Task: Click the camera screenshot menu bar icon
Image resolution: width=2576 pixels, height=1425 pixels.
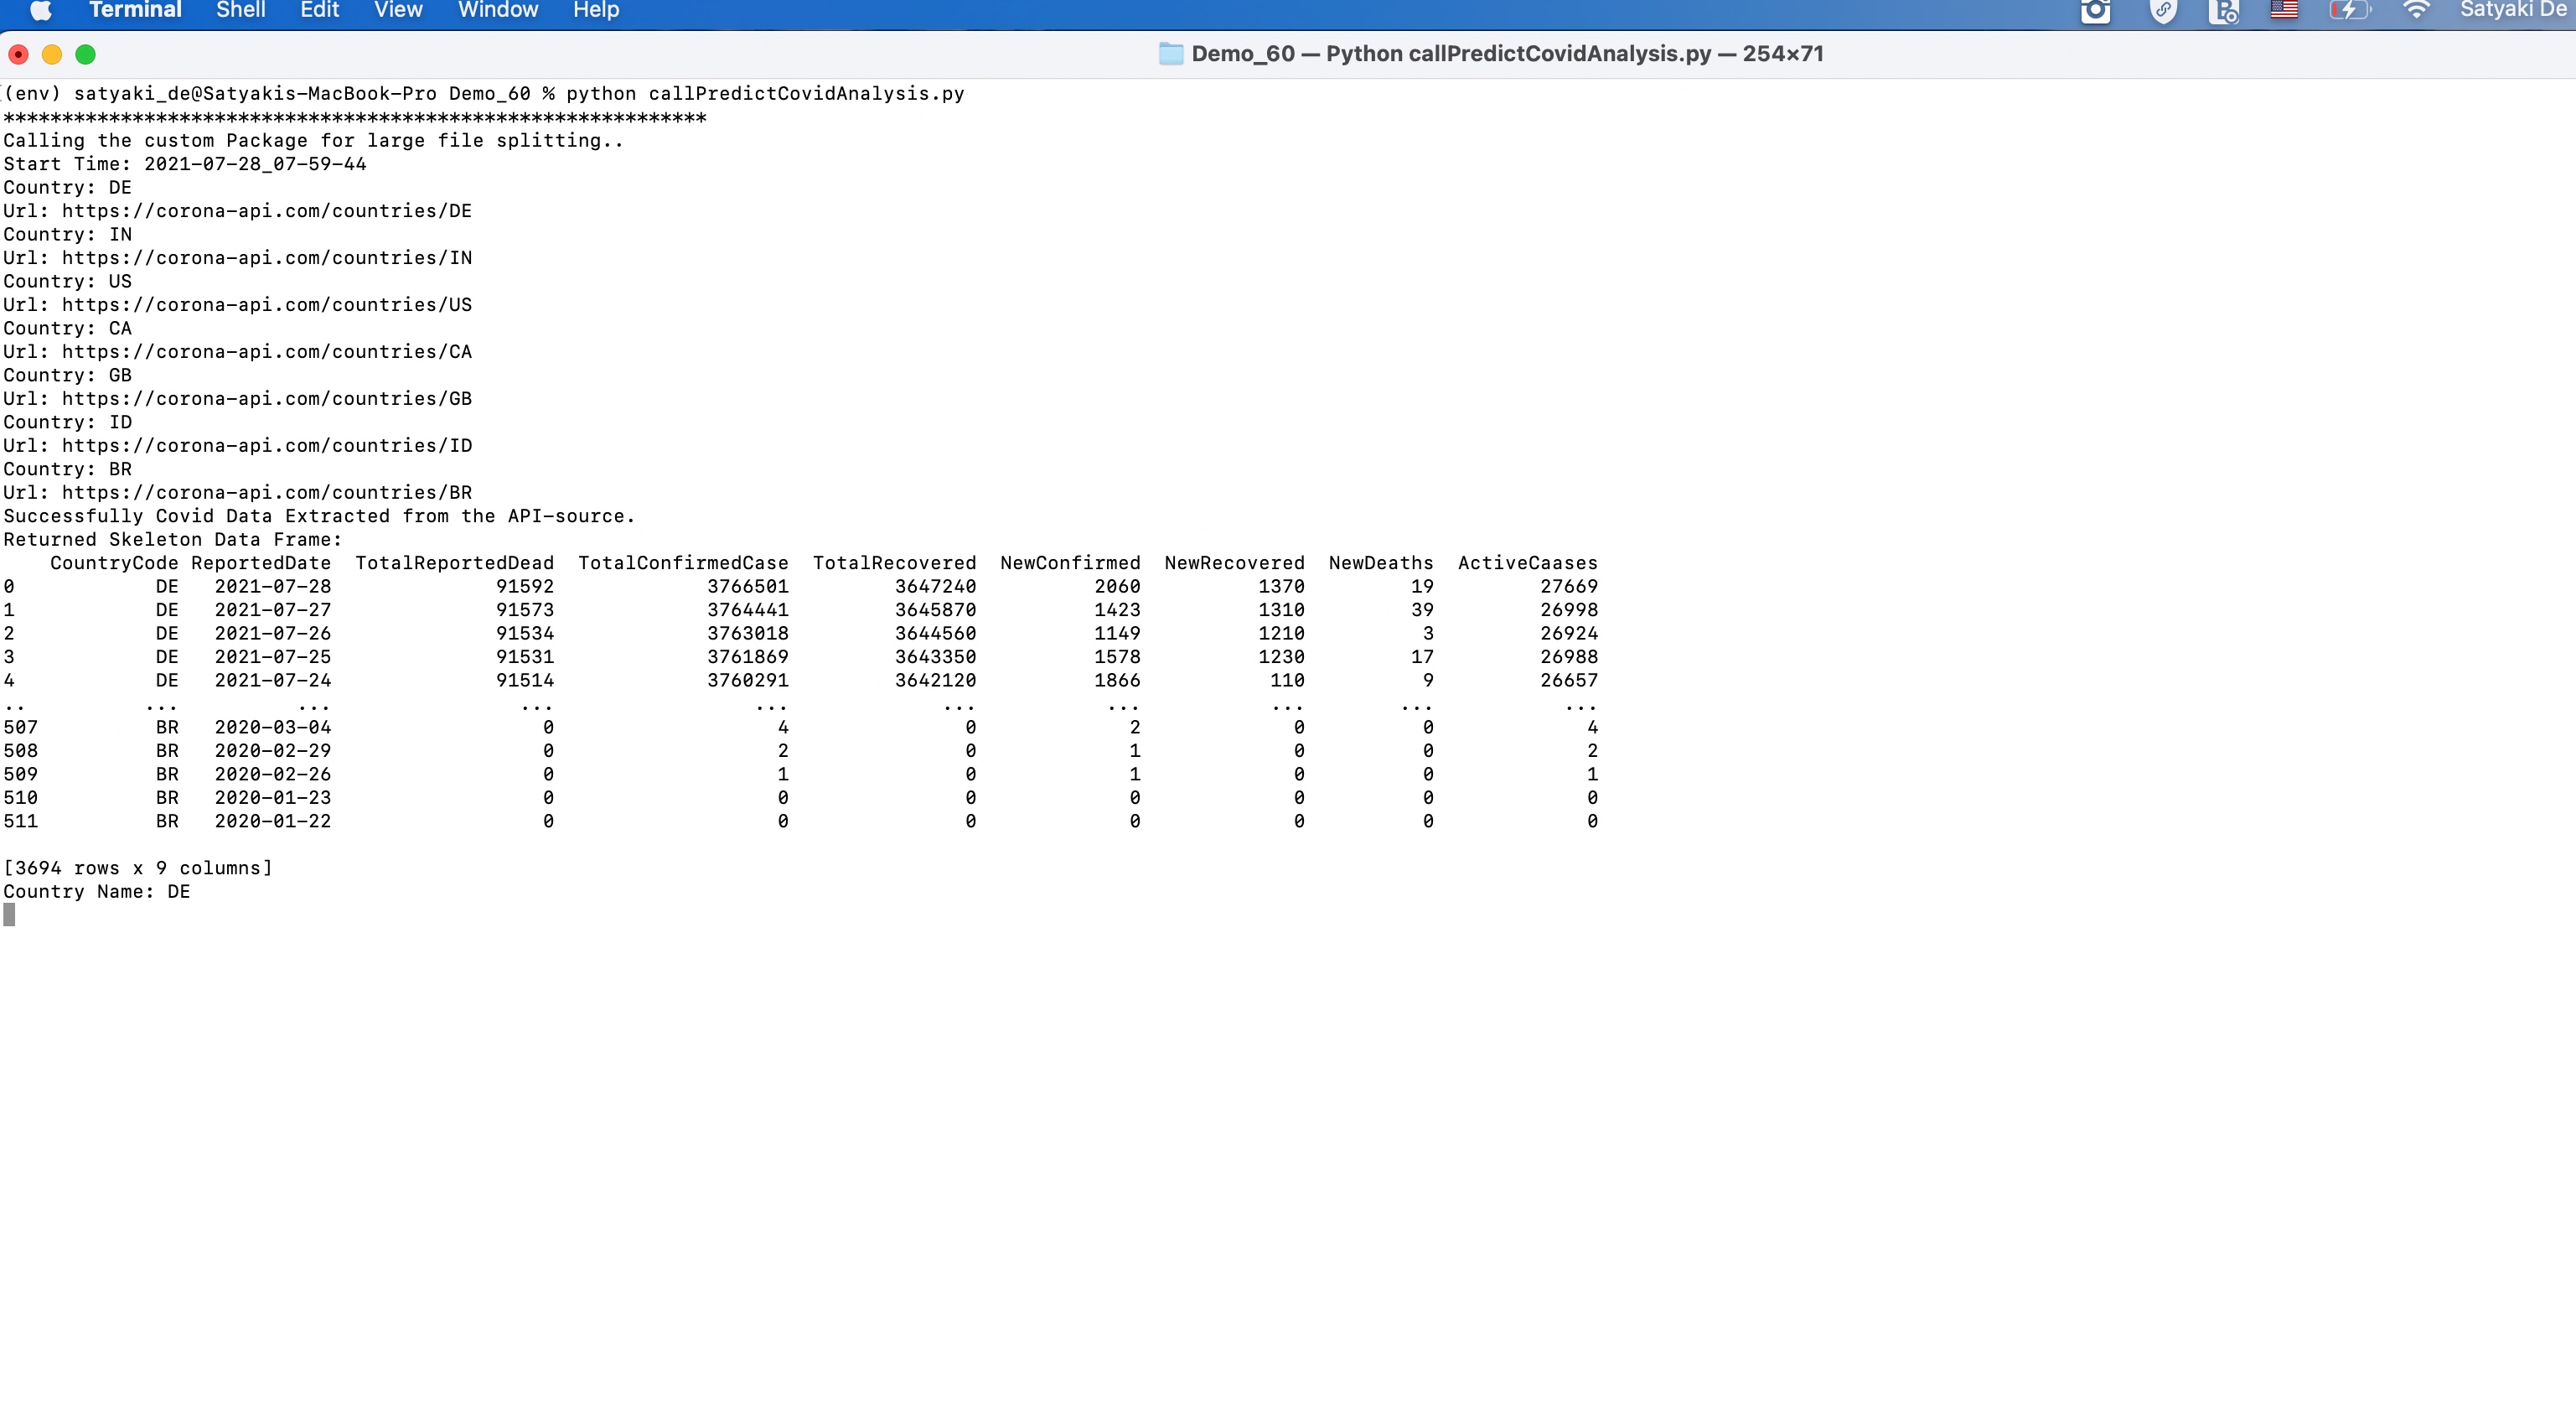Action: pyautogui.click(x=2095, y=11)
